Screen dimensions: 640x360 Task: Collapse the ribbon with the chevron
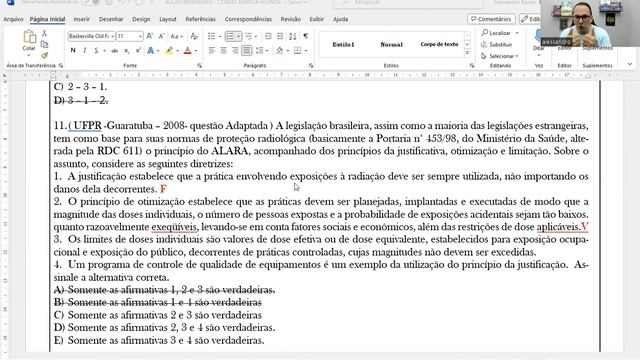click(630, 64)
